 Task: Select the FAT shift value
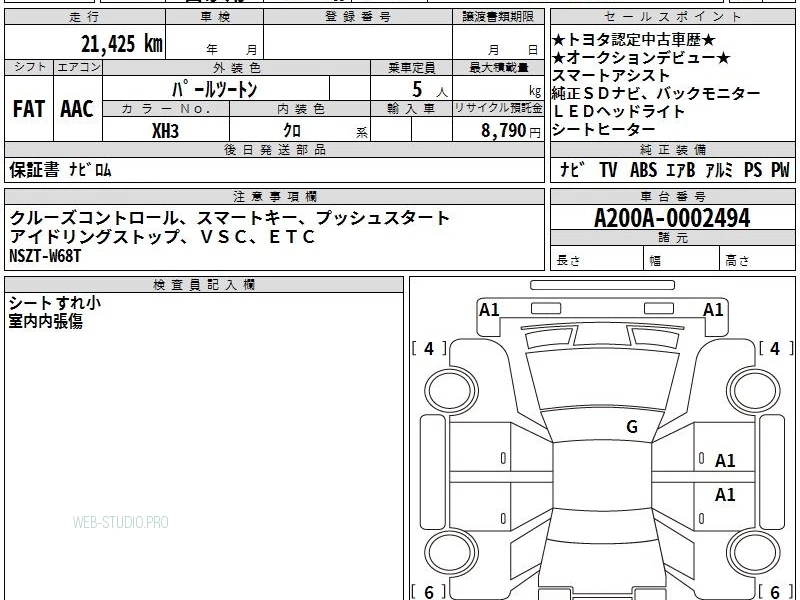coord(29,109)
